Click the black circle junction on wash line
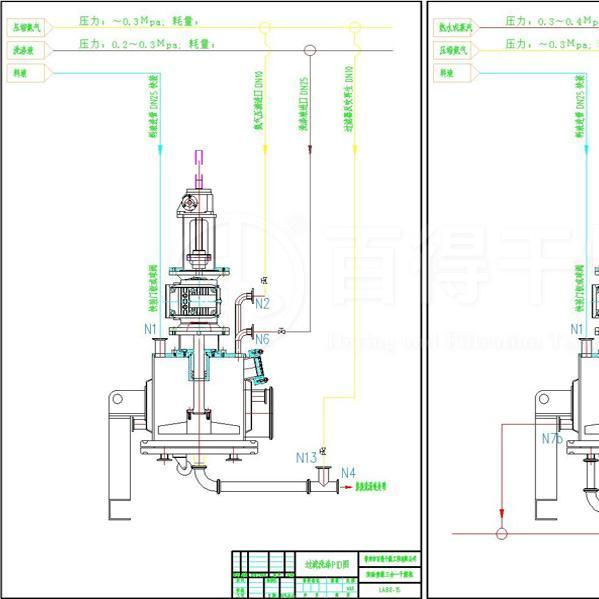The image size is (599, 599). pyautogui.click(x=310, y=50)
